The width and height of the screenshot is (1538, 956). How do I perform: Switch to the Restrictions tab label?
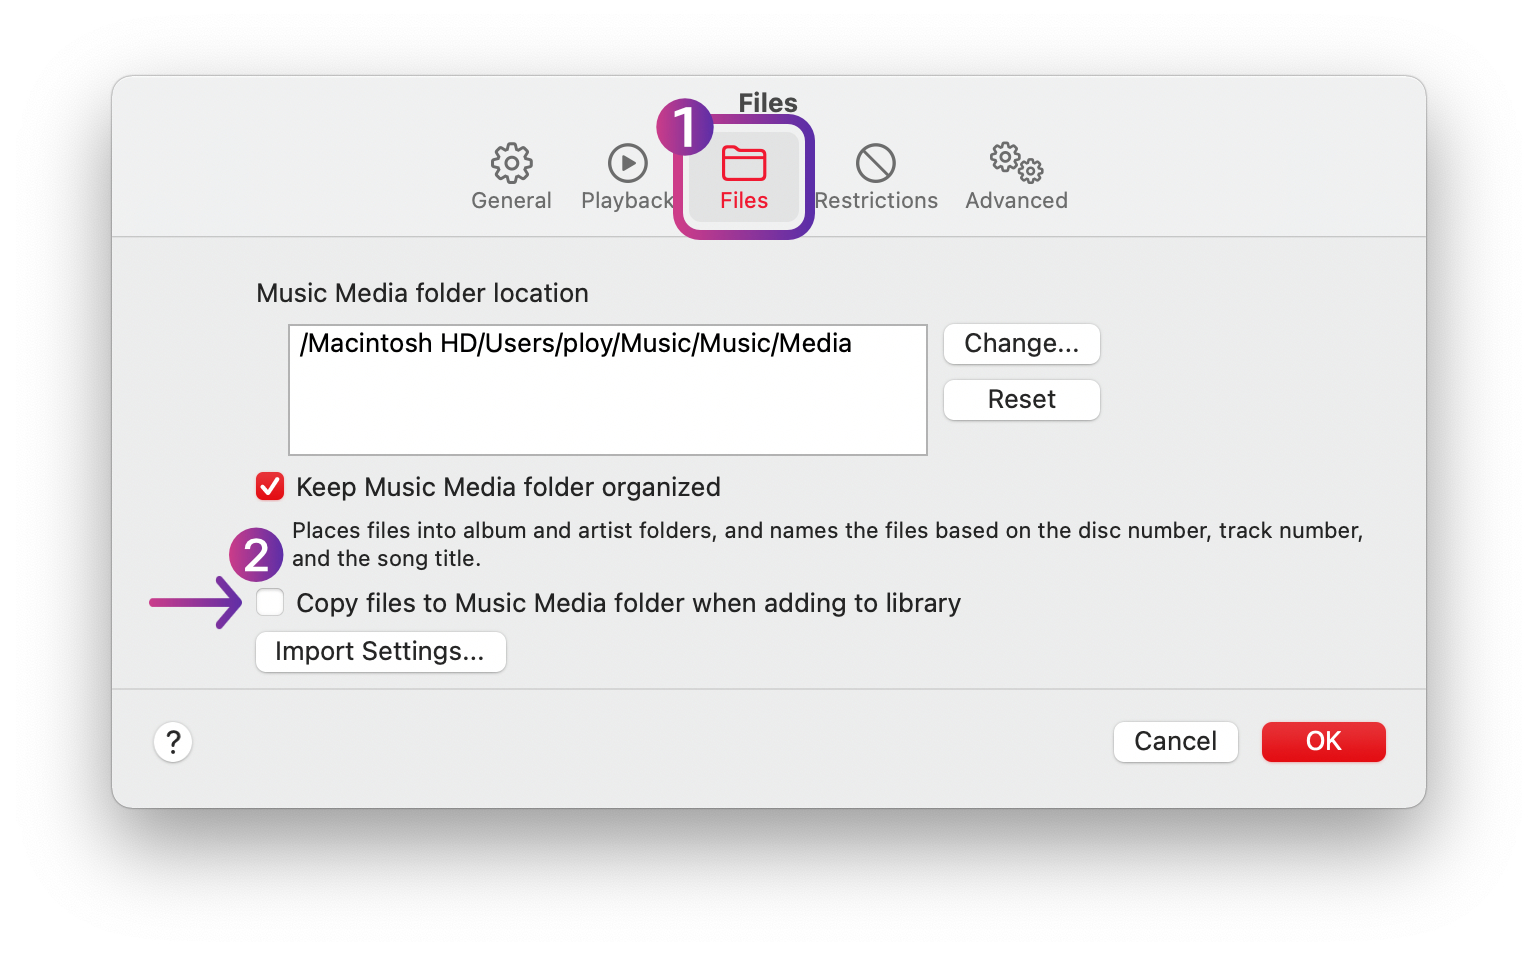[x=877, y=201]
